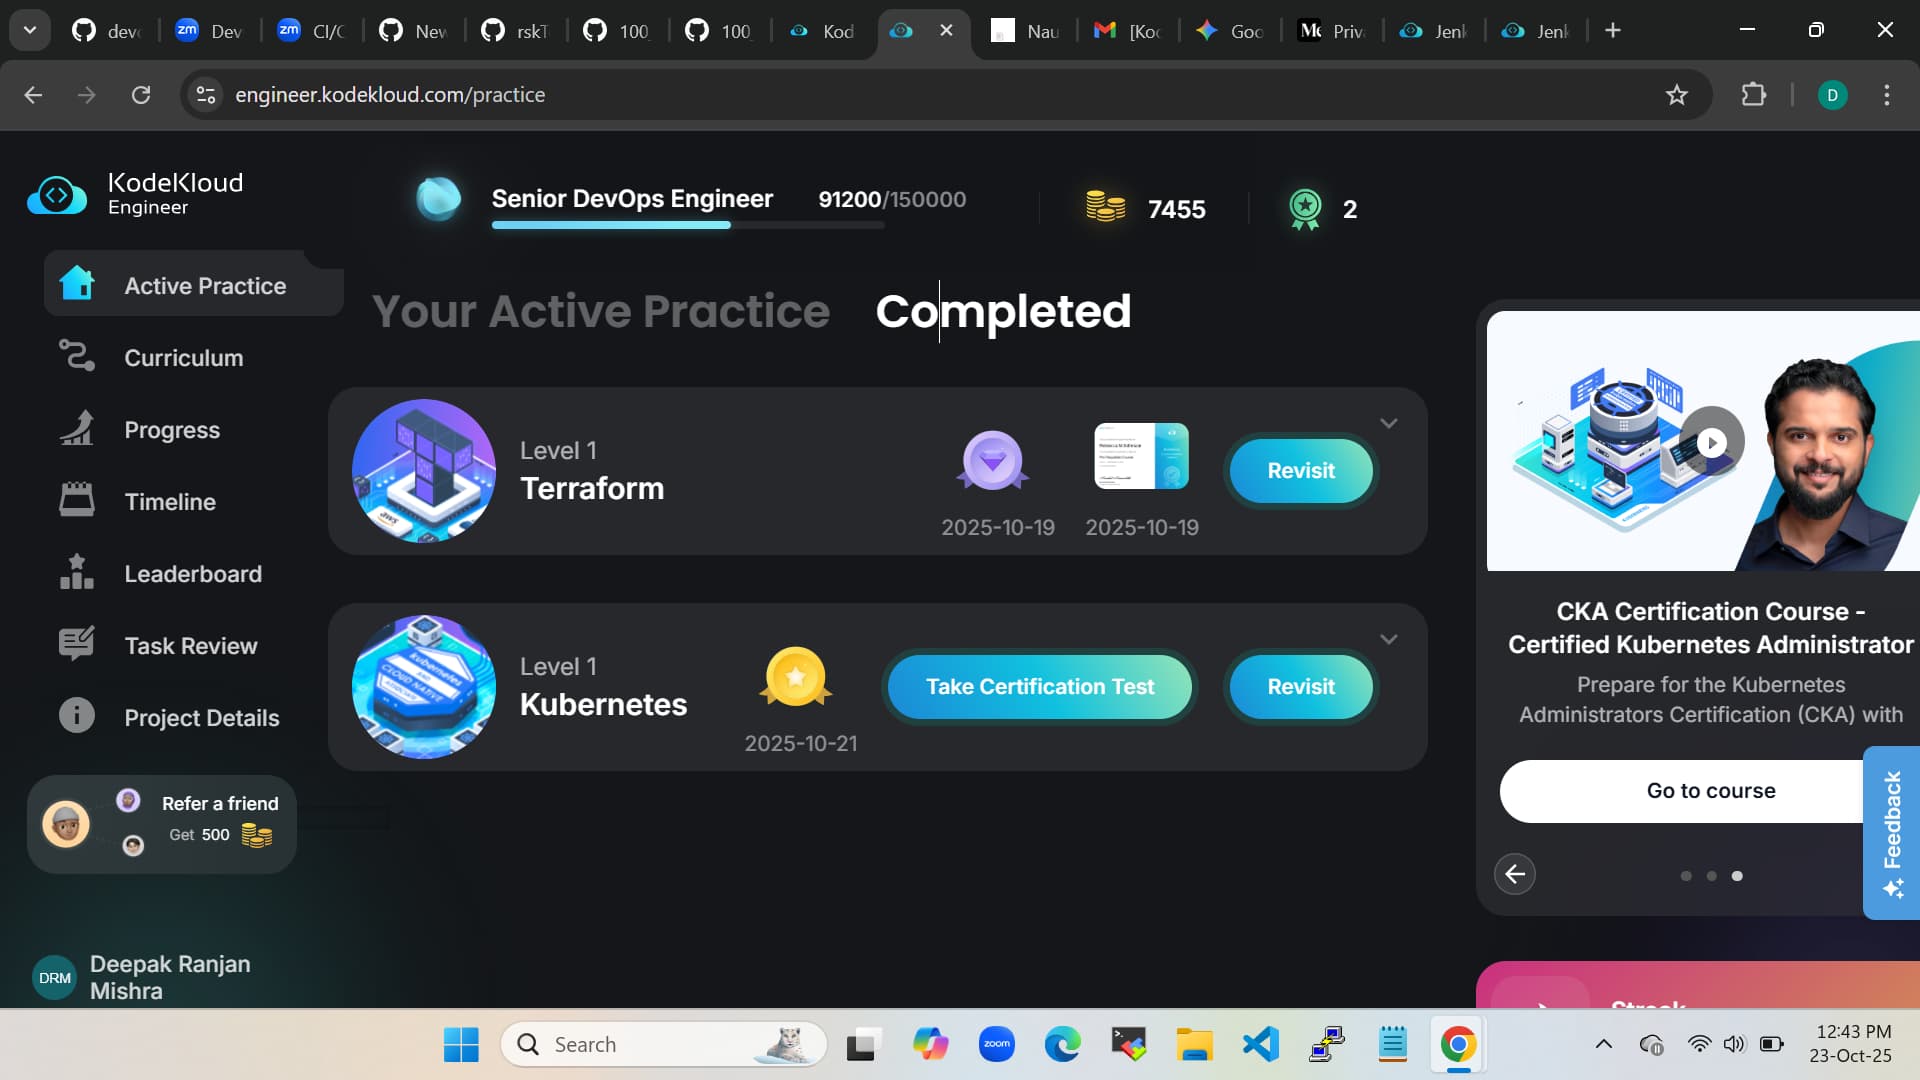Open the Task Review icon
Viewport: 1920px width, 1080px height.
76,644
